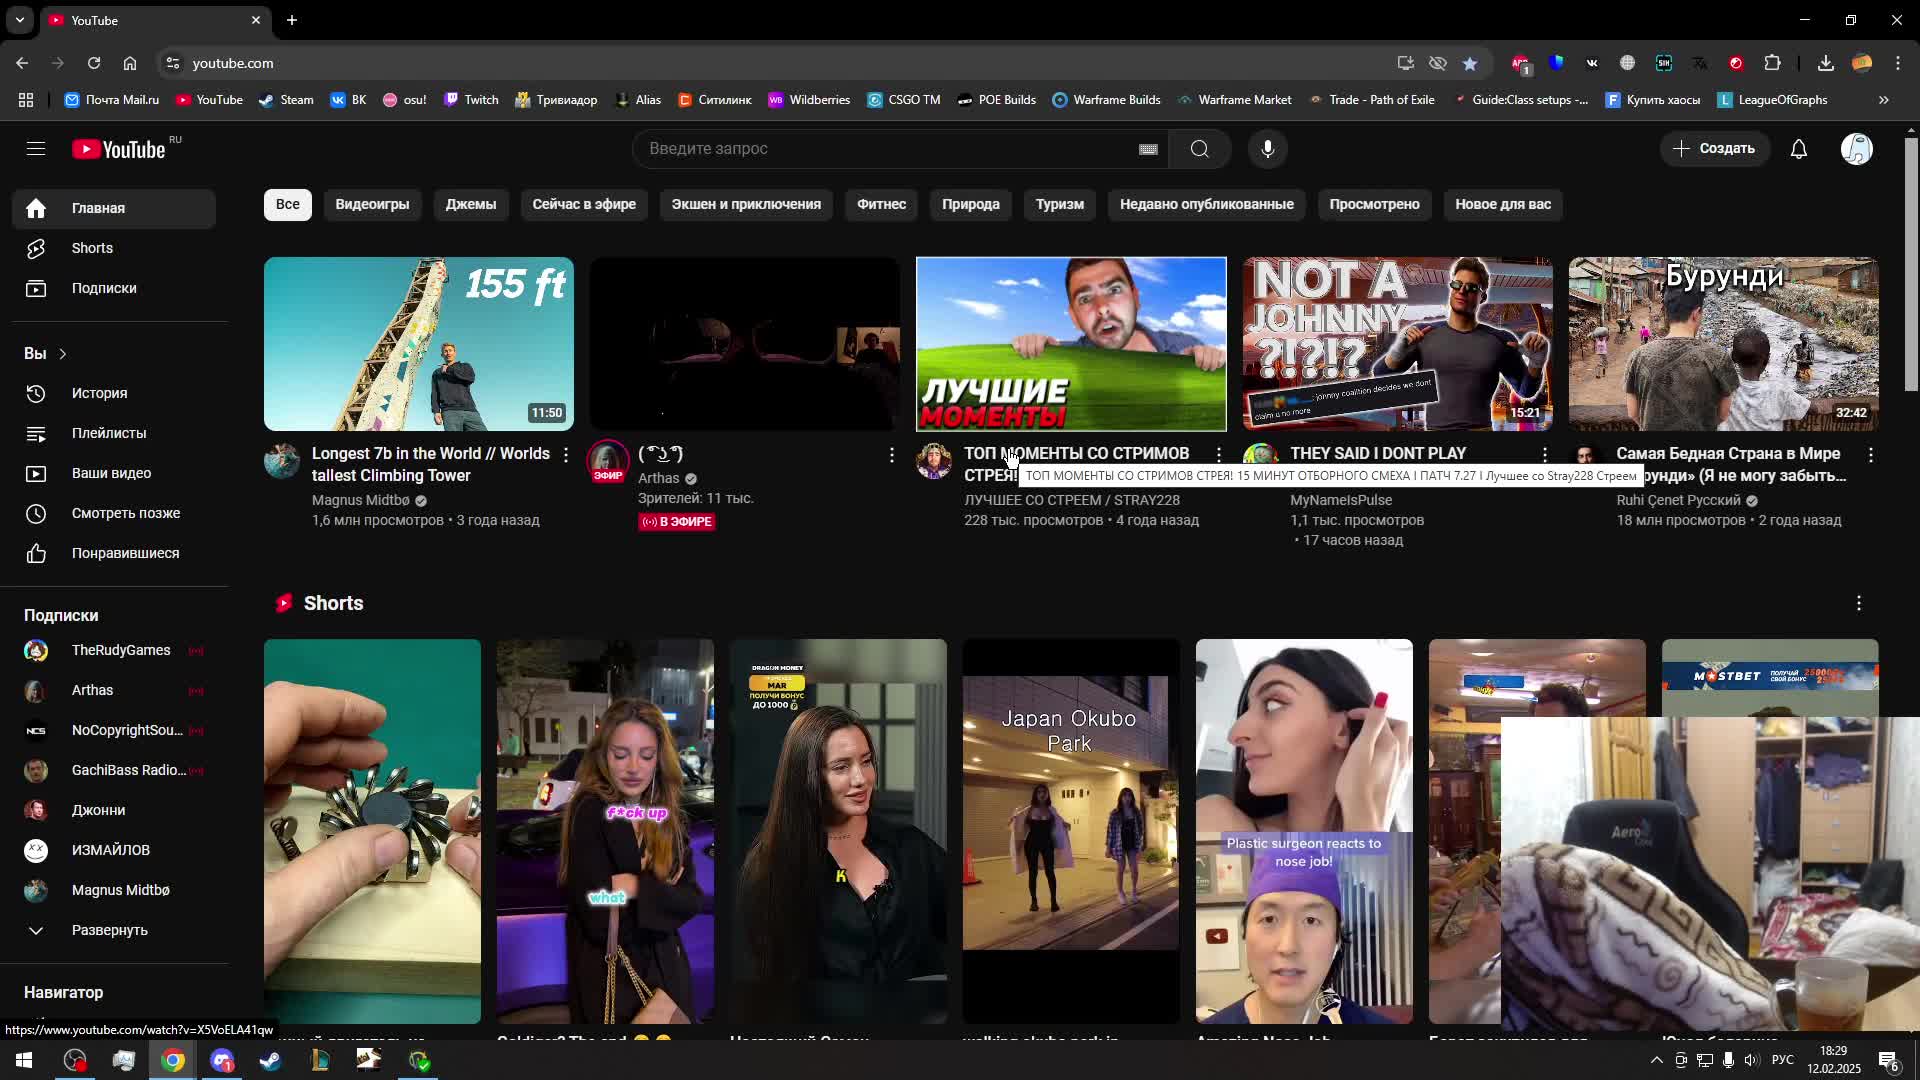Open the Бурунди video thumbnail
Screen dimensions: 1920x1080
pyautogui.click(x=1723, y=344)
